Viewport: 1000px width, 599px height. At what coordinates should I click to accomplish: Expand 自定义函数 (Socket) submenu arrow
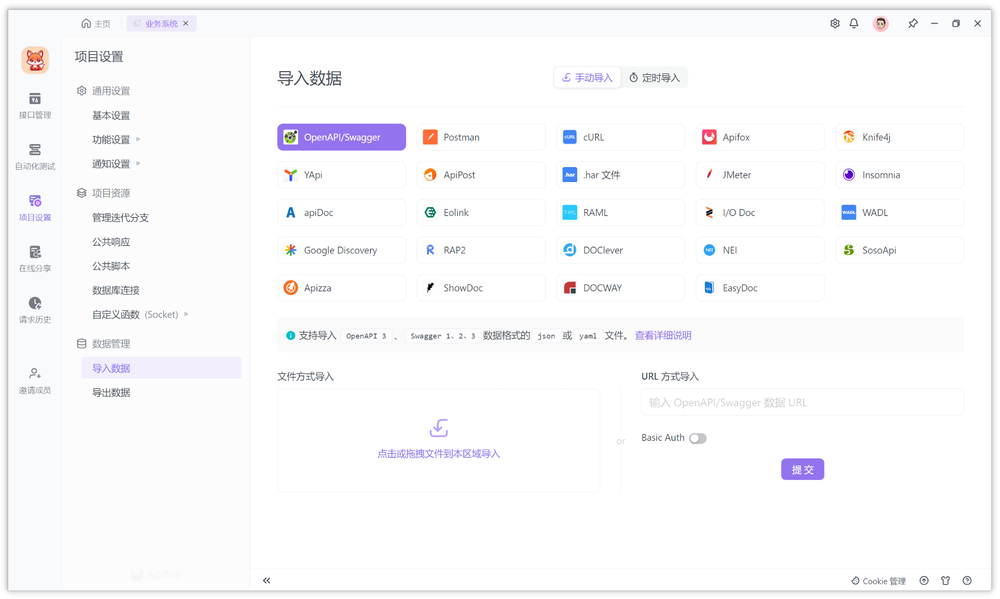tap(186, 314)
